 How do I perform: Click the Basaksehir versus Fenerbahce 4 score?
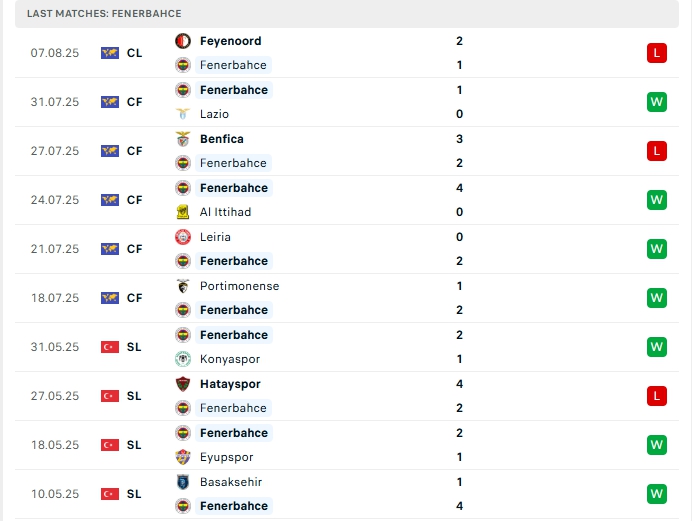459,506
